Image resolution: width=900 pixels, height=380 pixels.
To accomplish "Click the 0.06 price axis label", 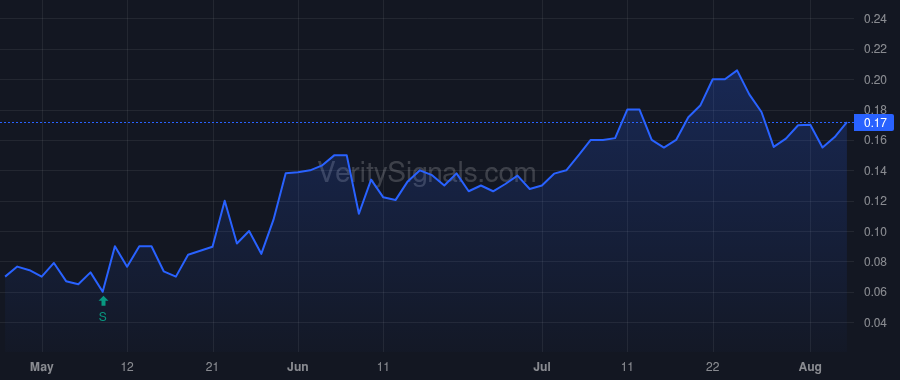I will [x=875, y=292].
